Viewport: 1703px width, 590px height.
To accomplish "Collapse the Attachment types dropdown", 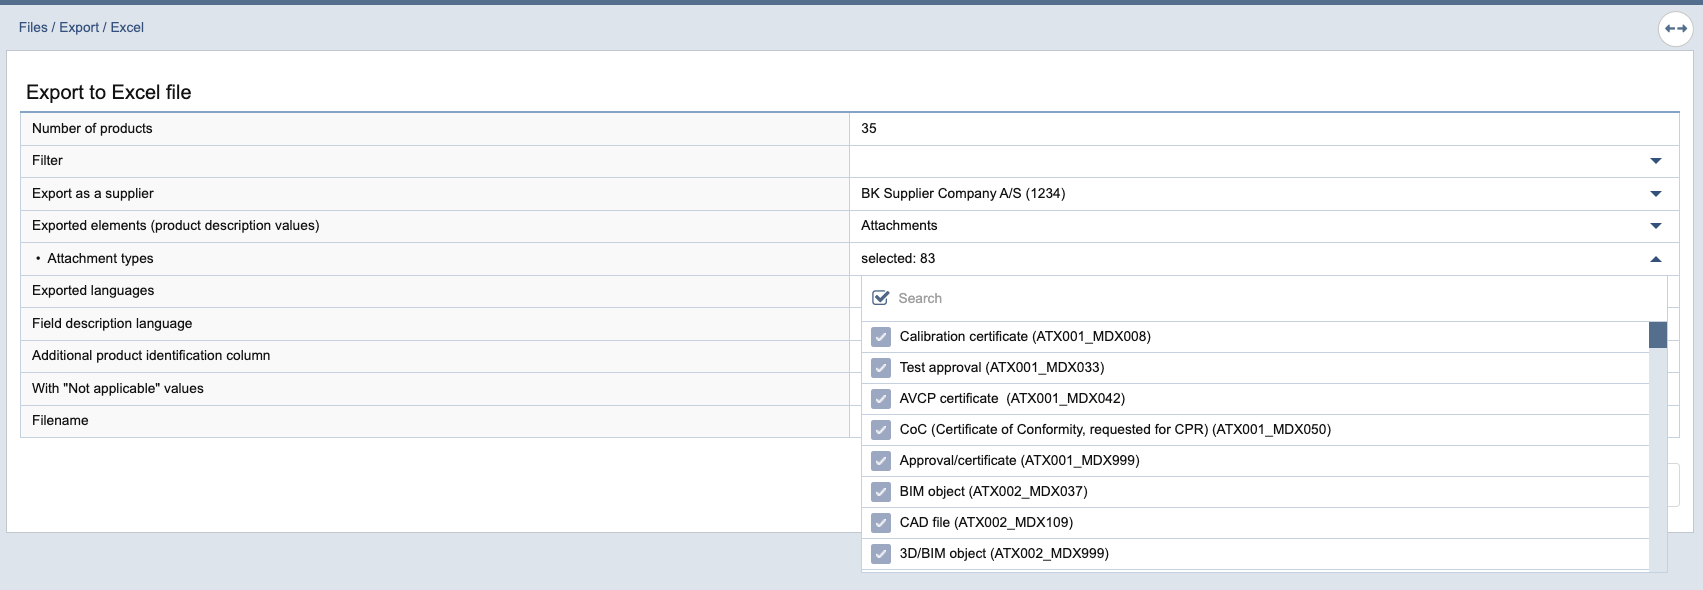I will (x=1656, y=259).
